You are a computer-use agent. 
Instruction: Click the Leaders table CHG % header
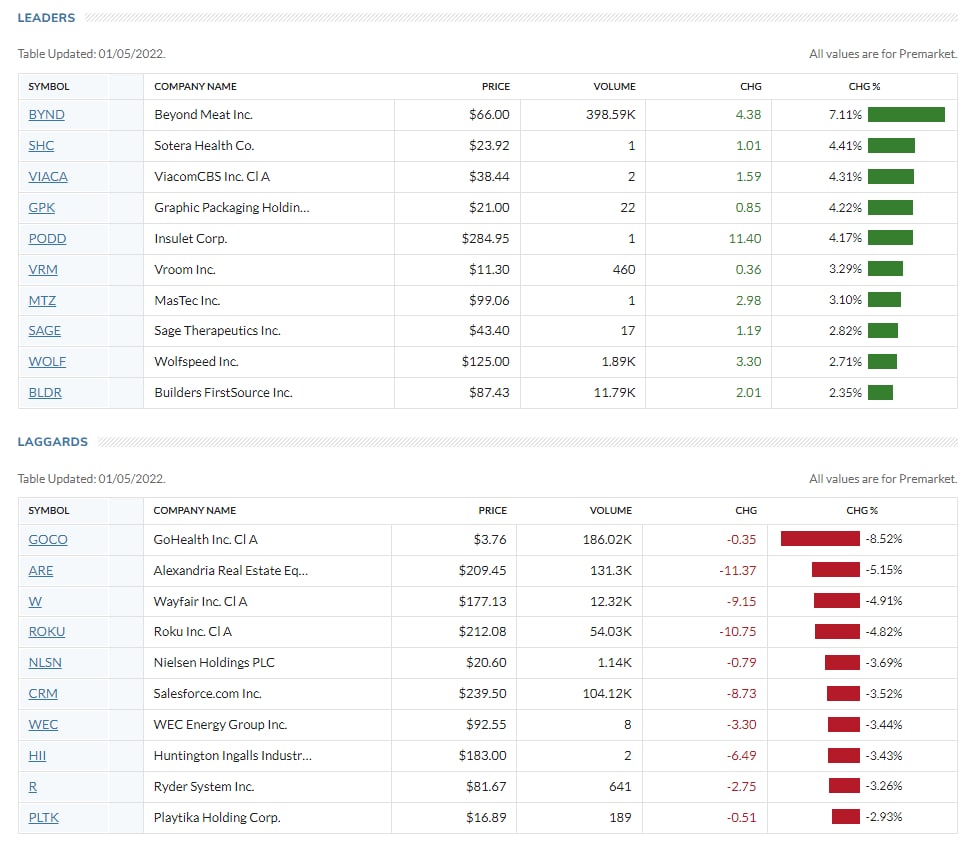(x=864, y=87)
